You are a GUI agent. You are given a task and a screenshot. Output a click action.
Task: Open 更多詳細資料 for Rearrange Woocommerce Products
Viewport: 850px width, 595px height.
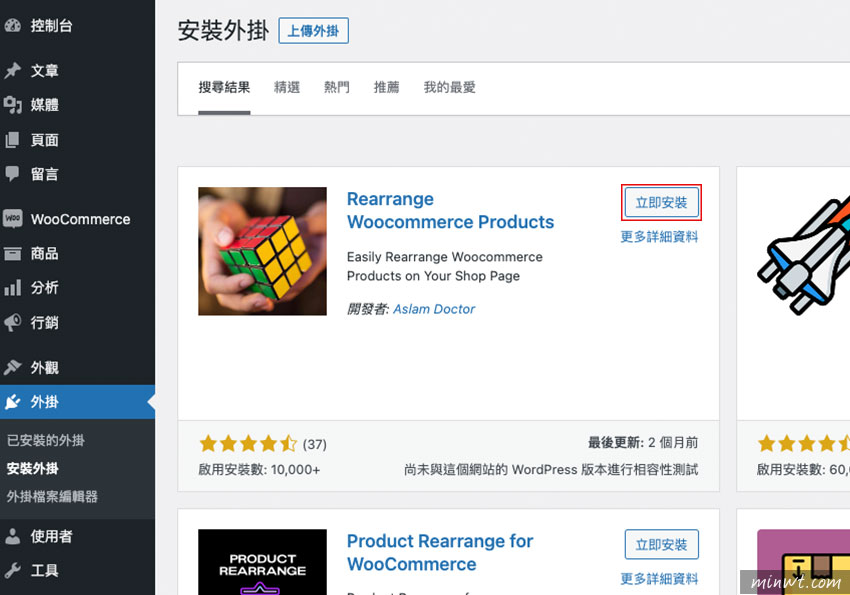pyautogui.click(x=659, y=237)
